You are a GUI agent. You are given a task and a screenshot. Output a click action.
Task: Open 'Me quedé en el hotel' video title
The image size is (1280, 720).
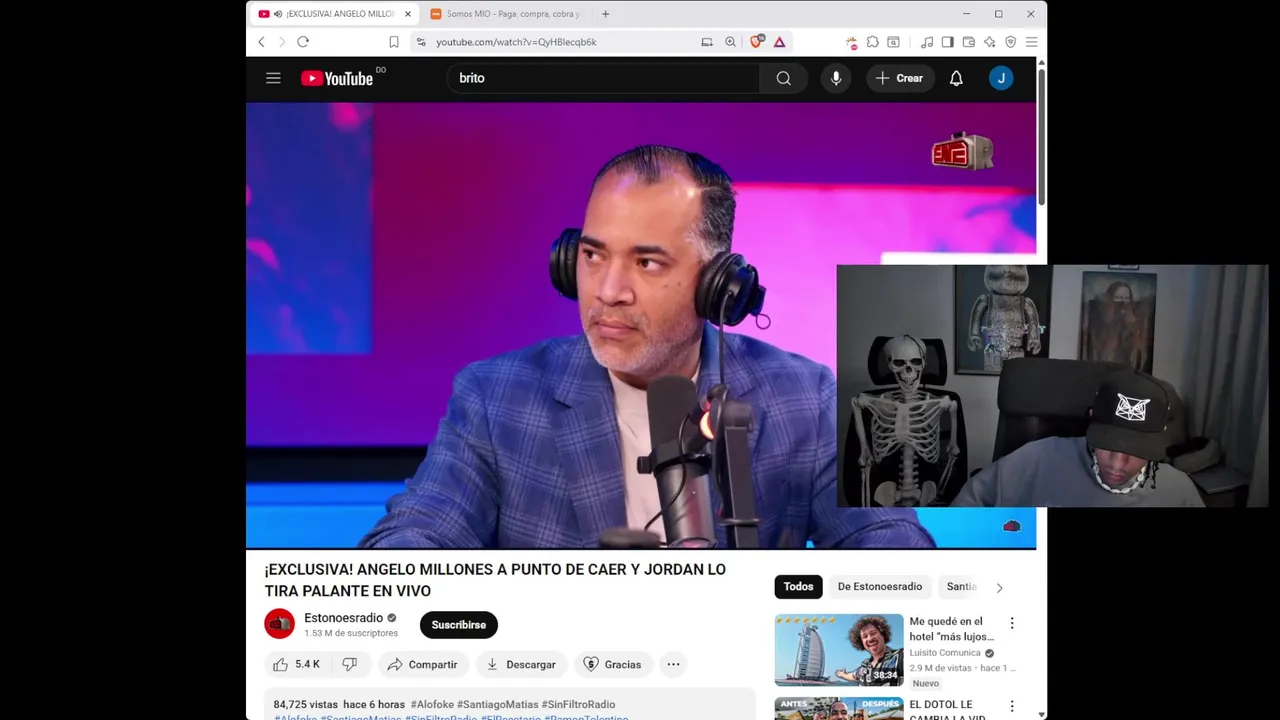click(951, 629)
